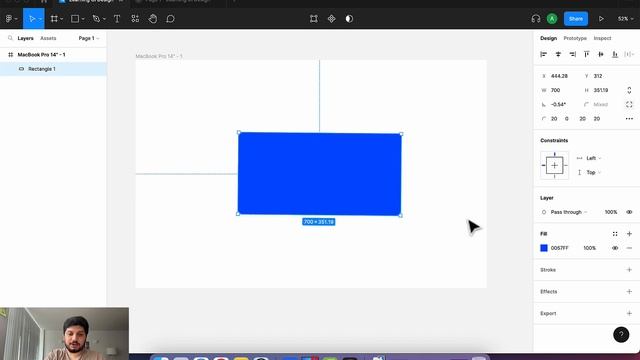This screenshot has width=640, height=360.
Task: Switch to the Layers tab
Action: pyautogui.click(x=25, y=38)
